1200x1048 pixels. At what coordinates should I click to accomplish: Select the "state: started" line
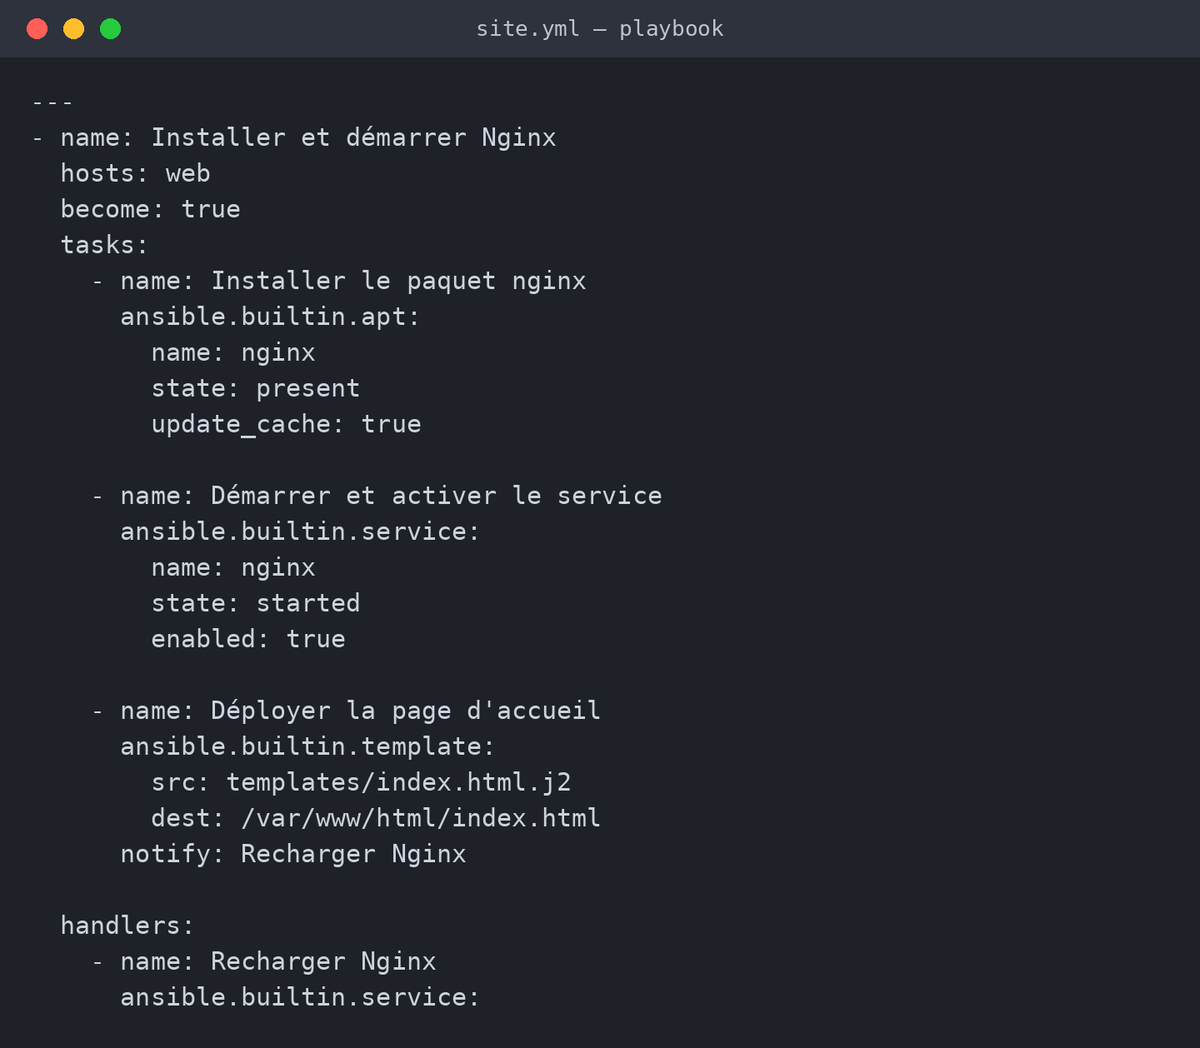[x=255, y=604]
